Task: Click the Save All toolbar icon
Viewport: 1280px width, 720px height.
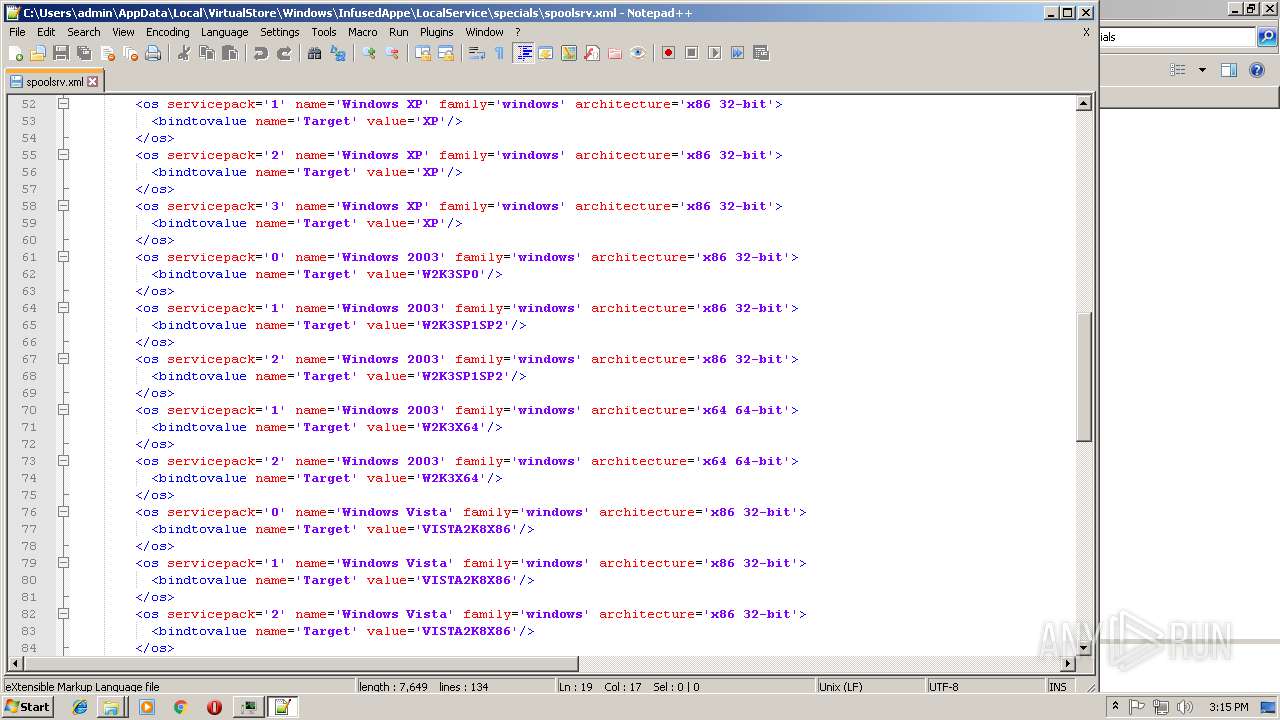Action: tap(84, 53)
